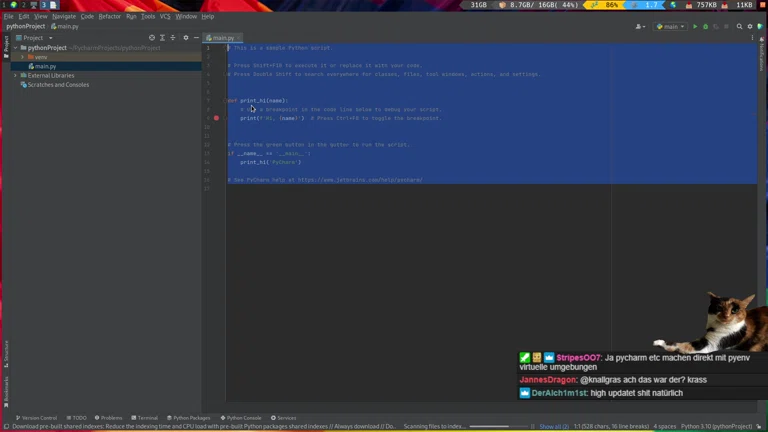Select main.py in the project tree

[x=45, y=66]
